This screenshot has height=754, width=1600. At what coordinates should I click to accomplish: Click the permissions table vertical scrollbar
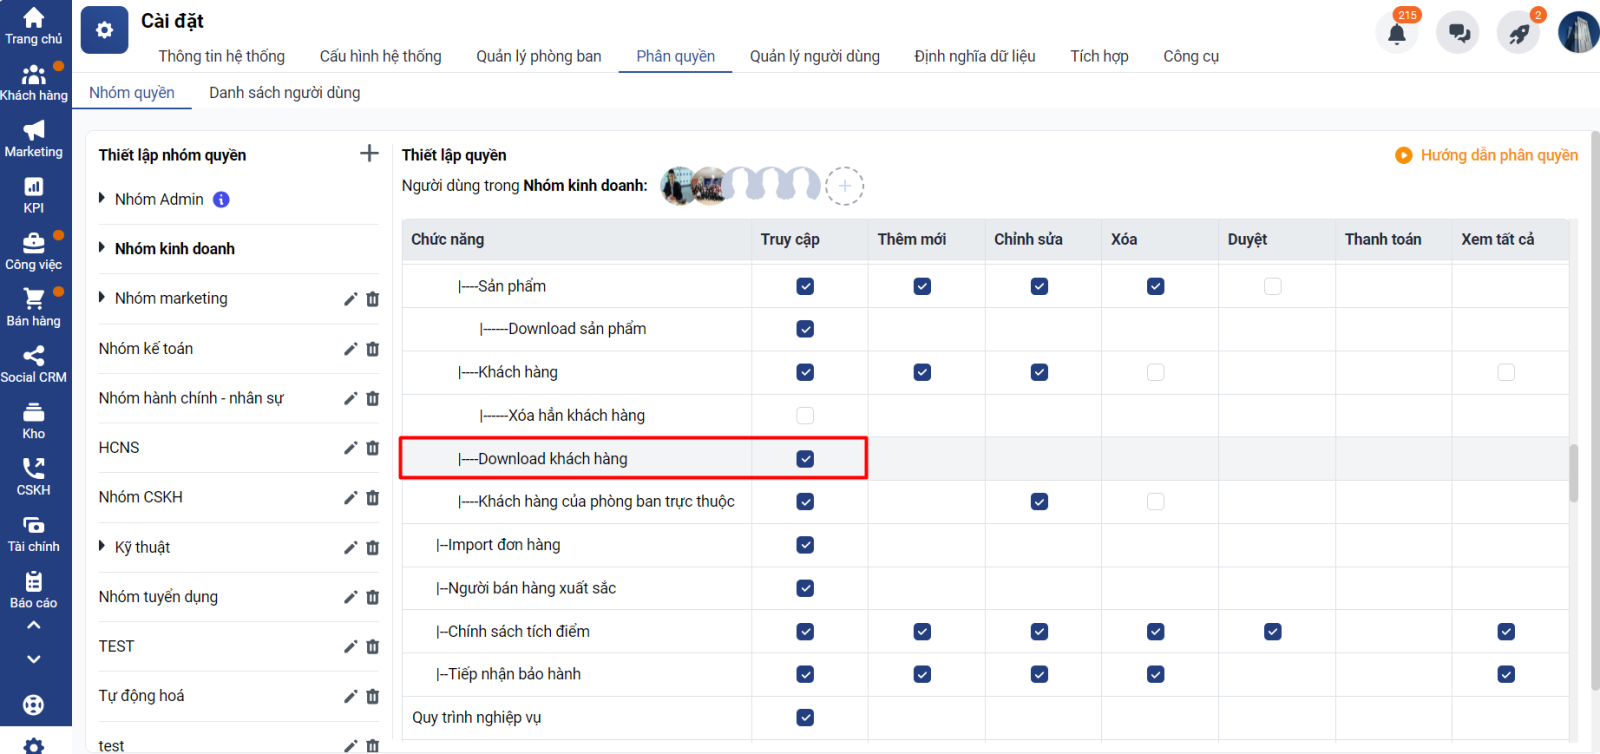1573,473
